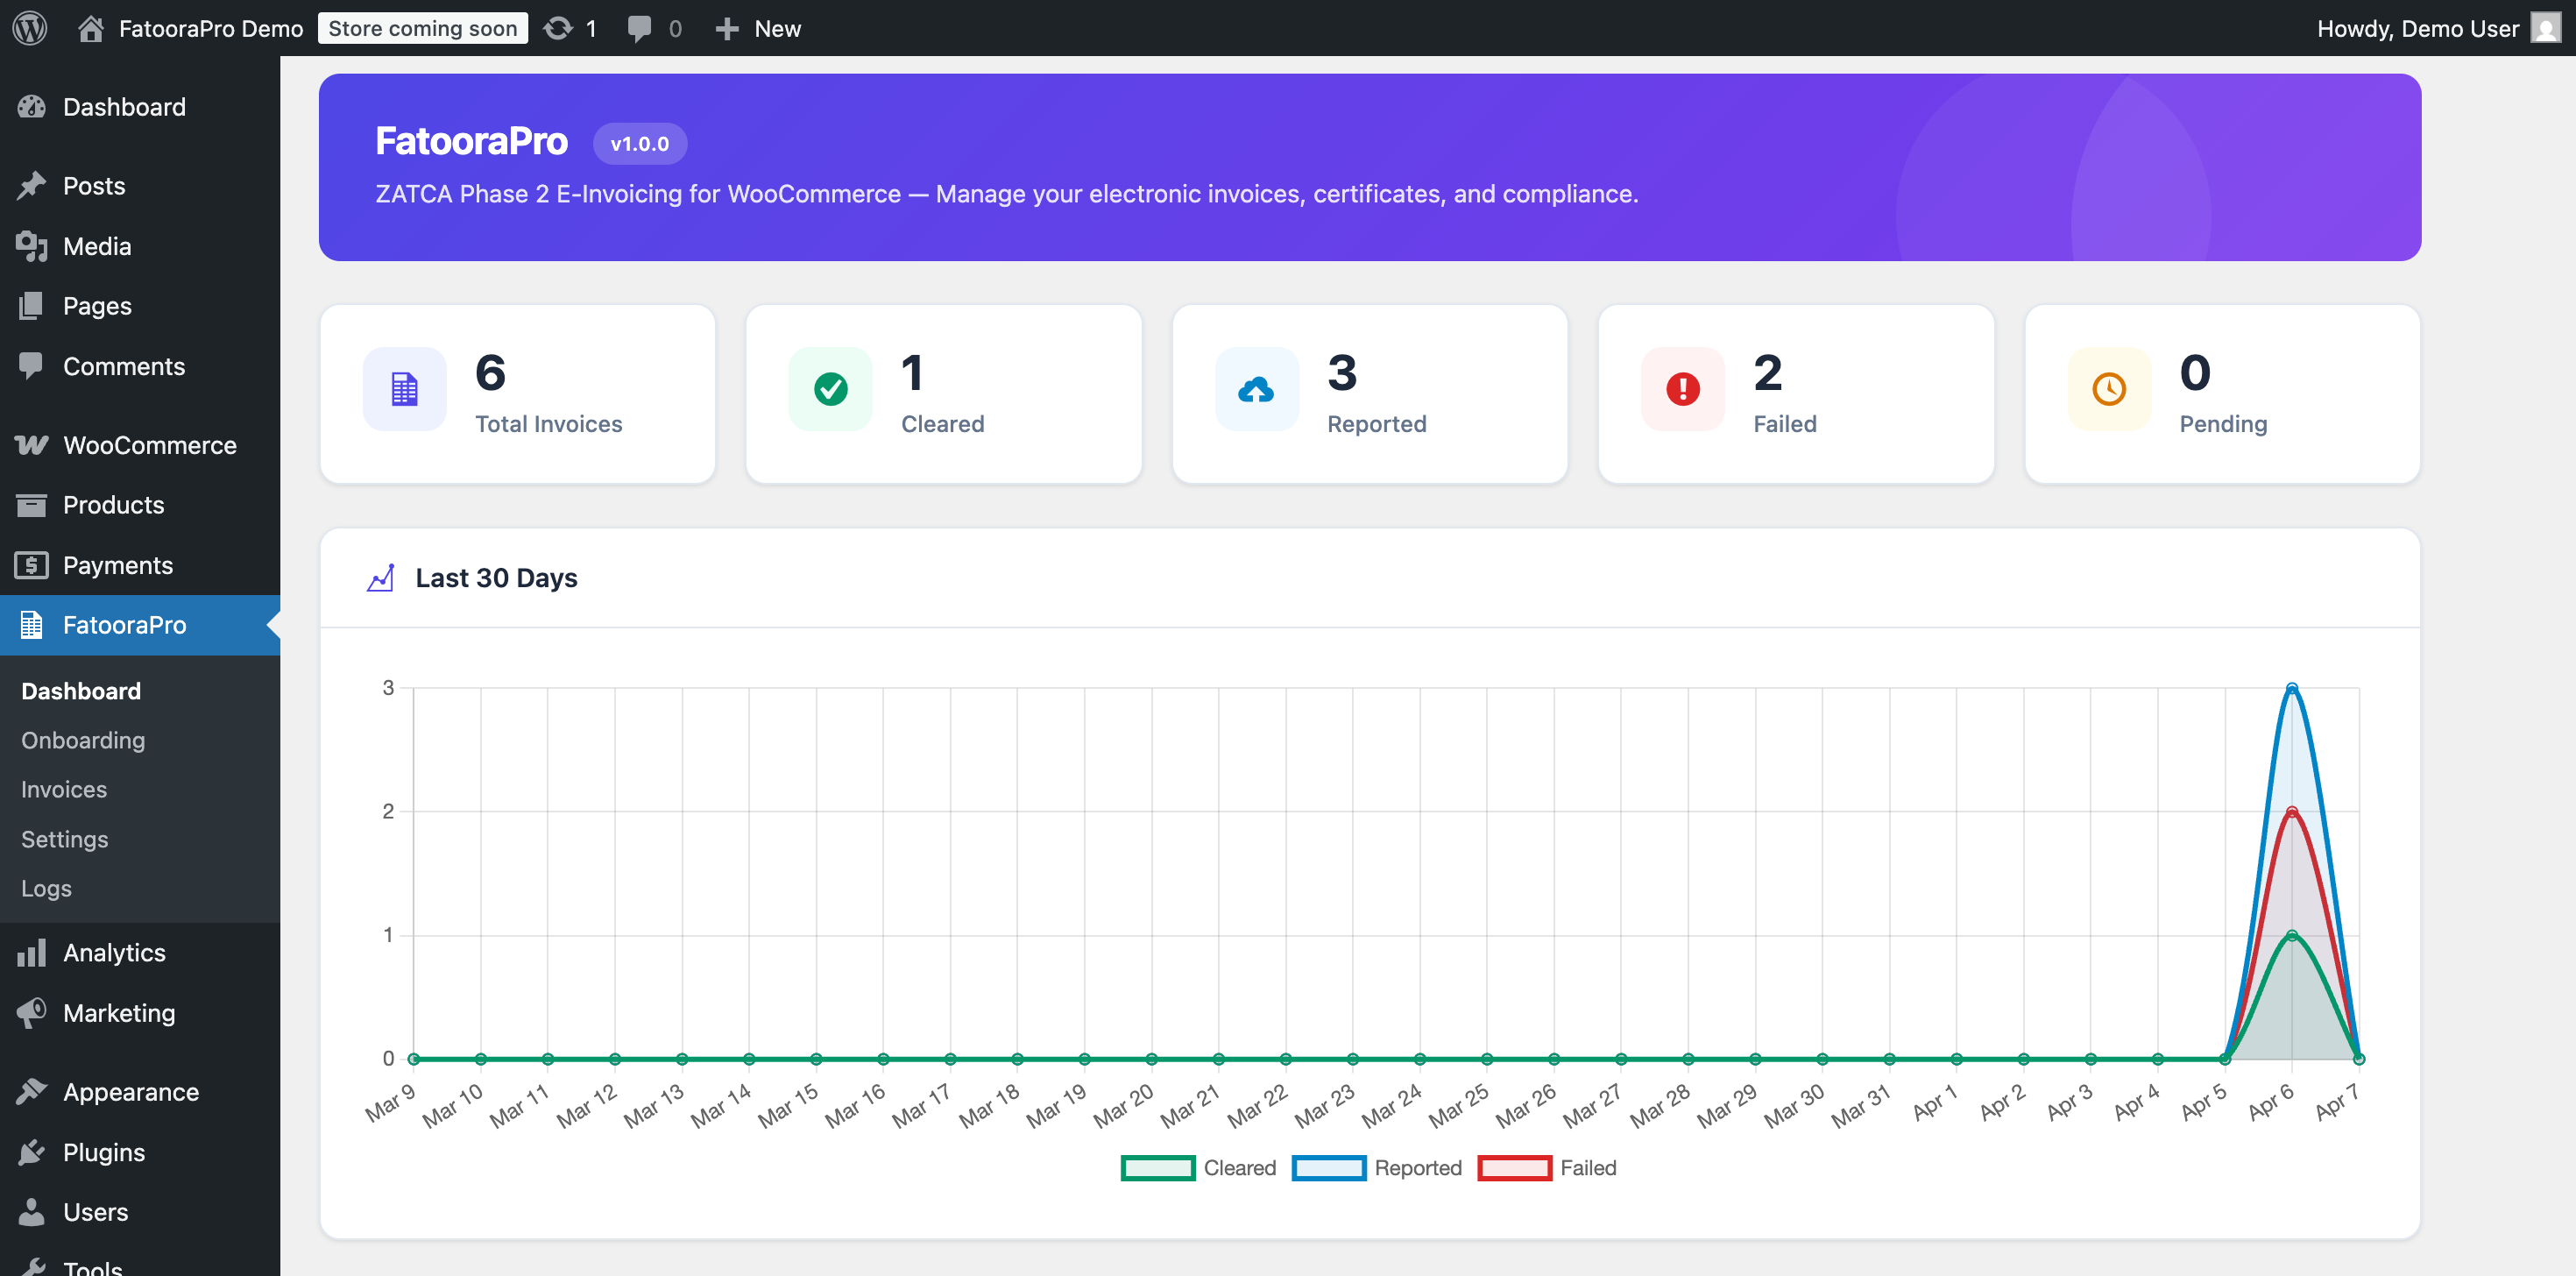Click the orange Pending clock icon
The height and width of the screenshot is (1276, 2576).
coord(2109,389)
